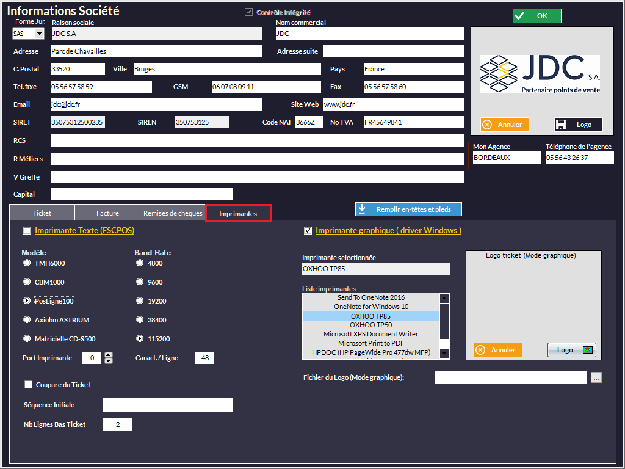Click the Logo button with floppy disk icon
625x469 pixels.
576,125
